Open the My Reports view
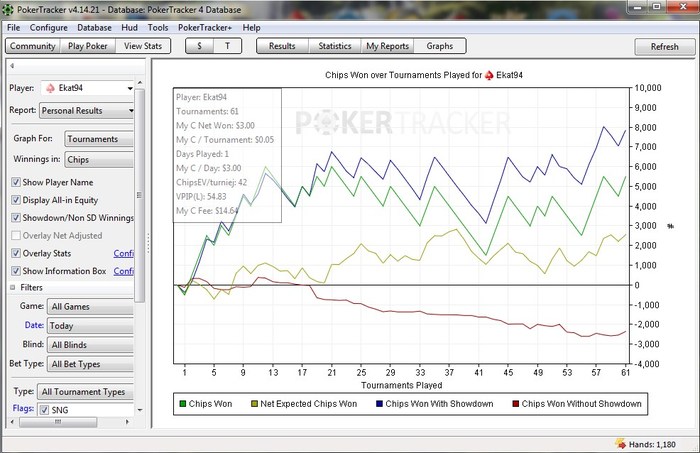700x453 pixels. [x=388, y=46]
